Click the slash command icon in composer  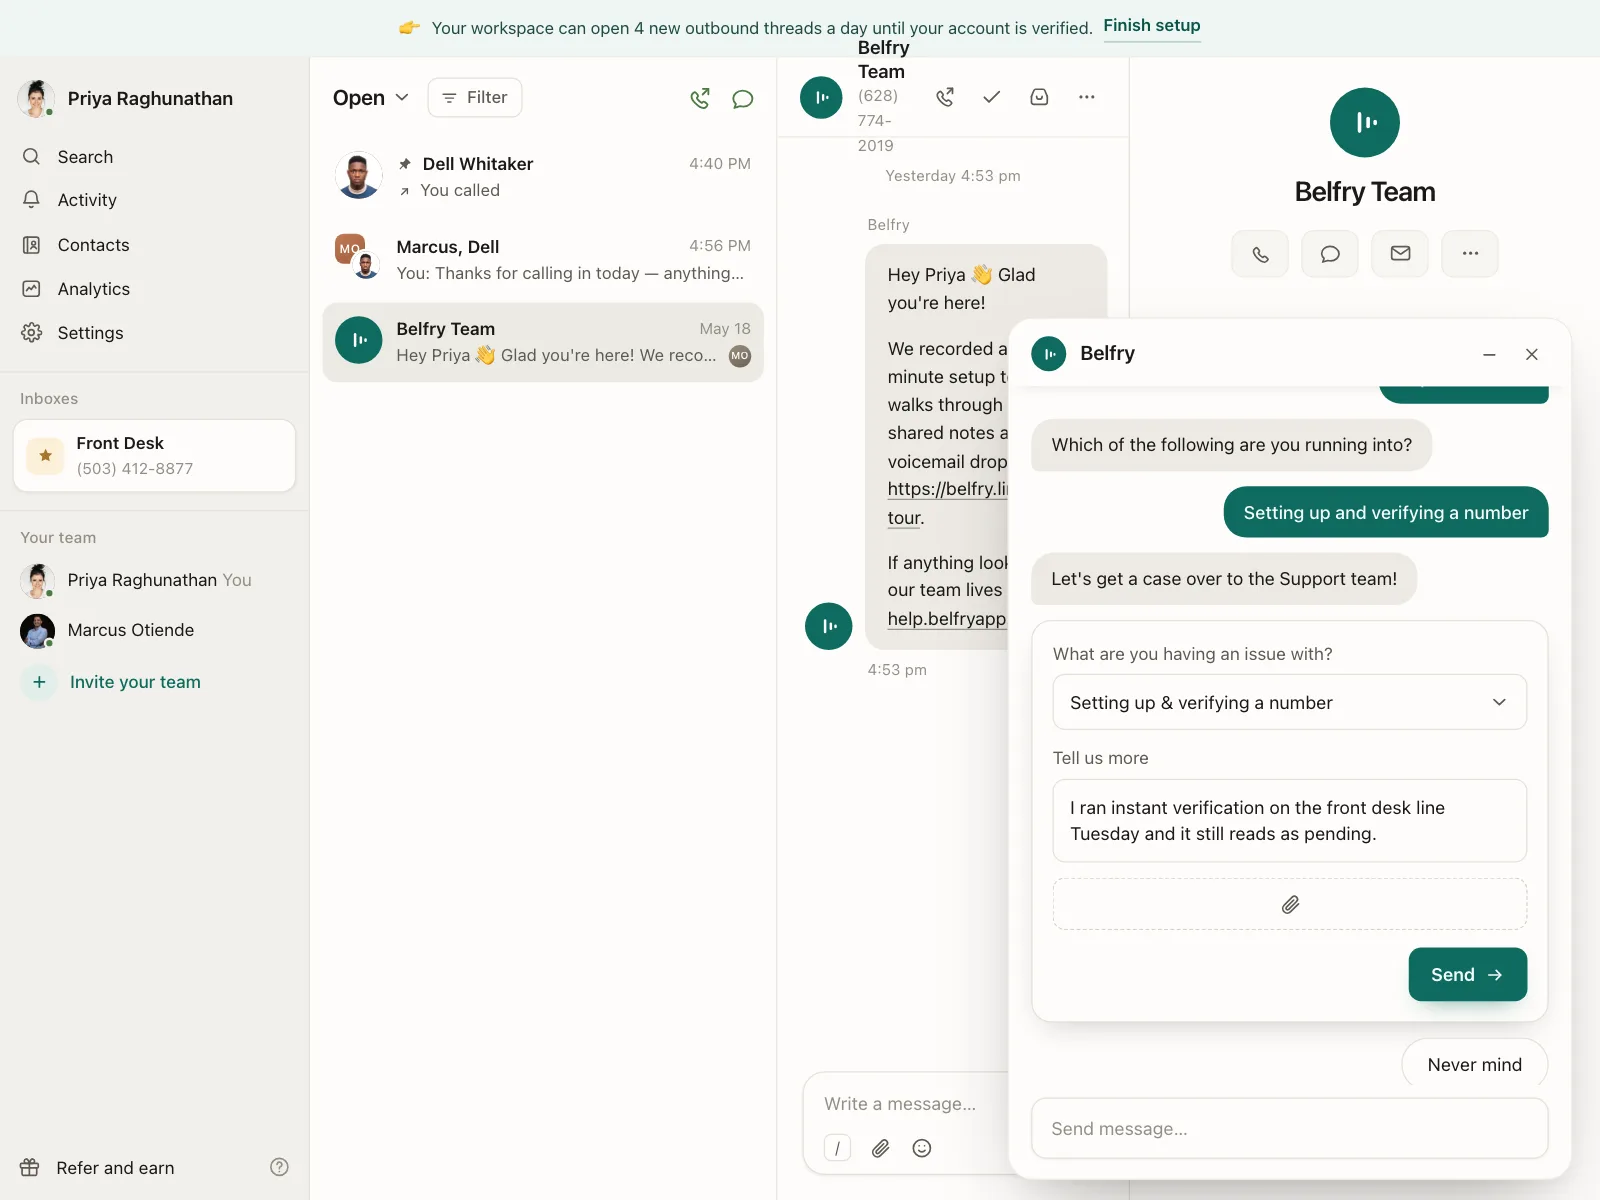tap(838, 1148)
